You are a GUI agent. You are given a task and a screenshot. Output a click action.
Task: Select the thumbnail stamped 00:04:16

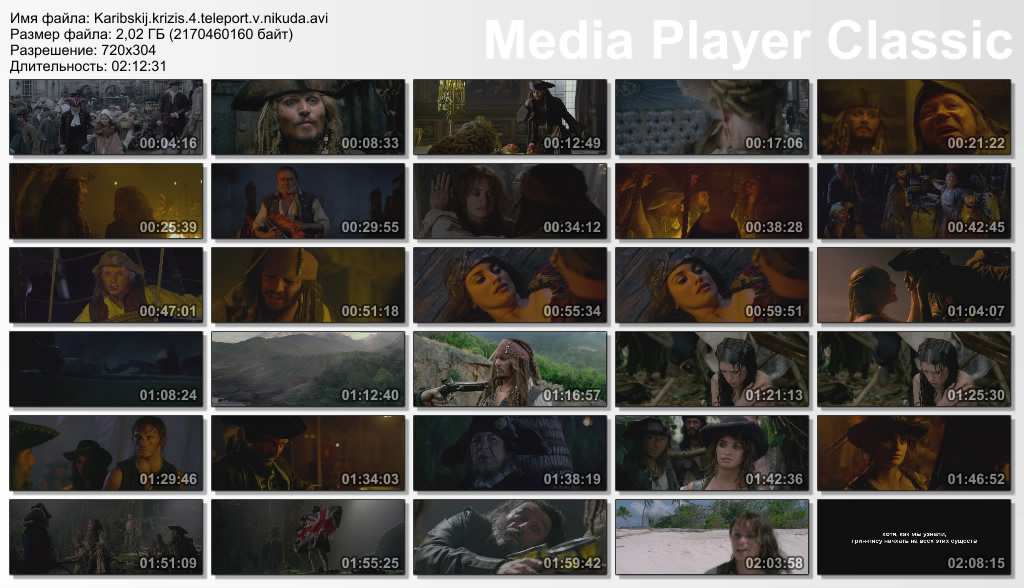(x=106, y=117)
